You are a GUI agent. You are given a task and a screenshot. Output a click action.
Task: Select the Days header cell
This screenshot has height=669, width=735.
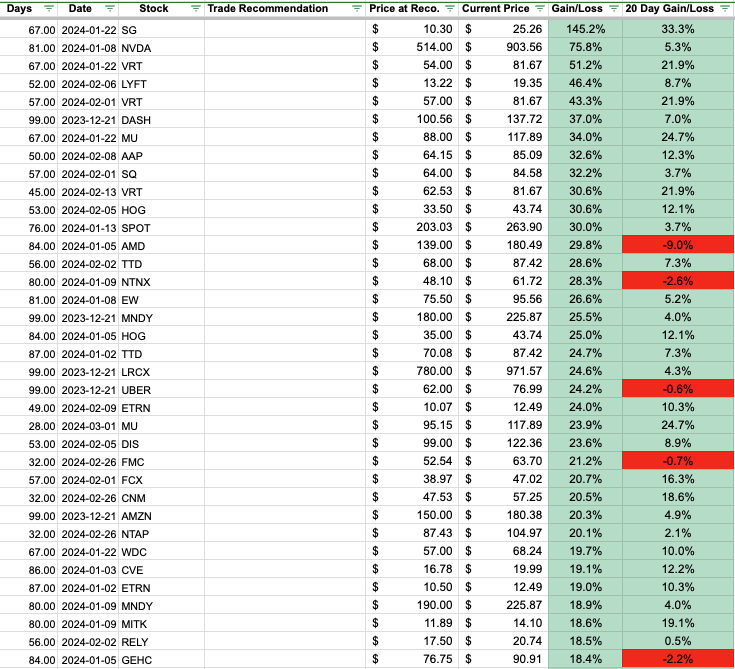coord(29,8)
